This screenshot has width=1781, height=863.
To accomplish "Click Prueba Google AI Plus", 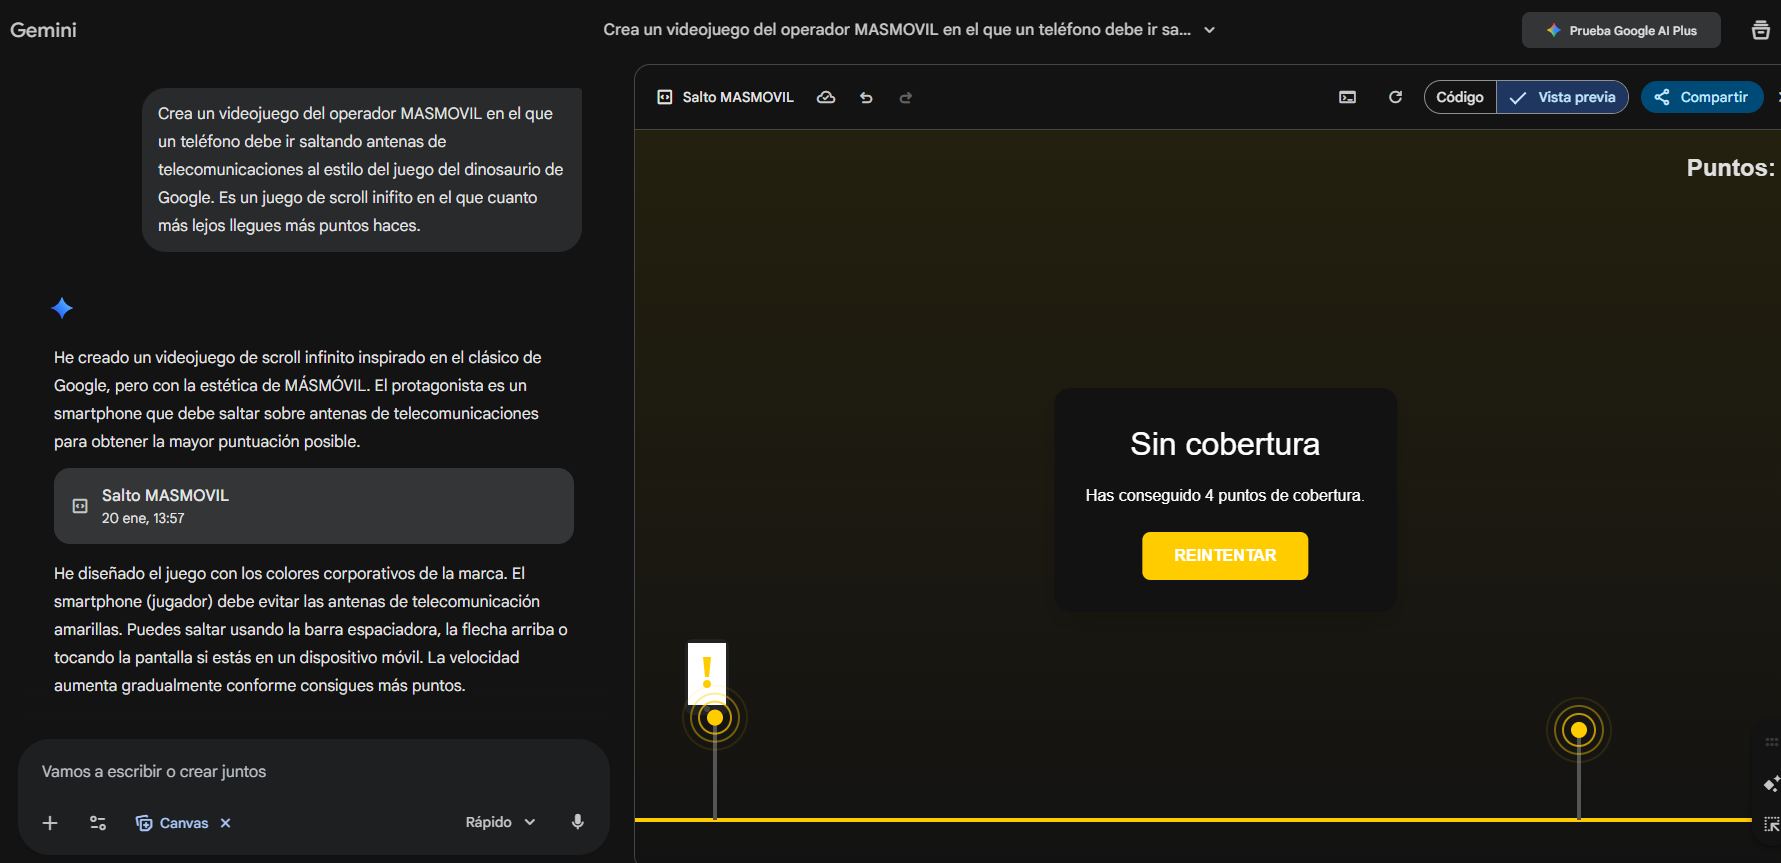I will point(1620,30).
